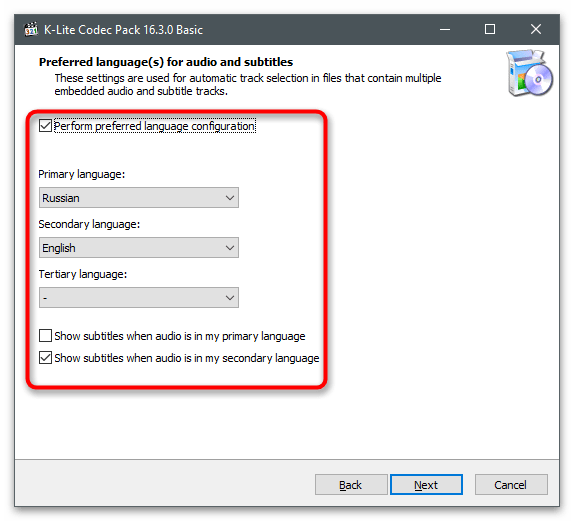Enable subtitles for primary language audio

45,335
